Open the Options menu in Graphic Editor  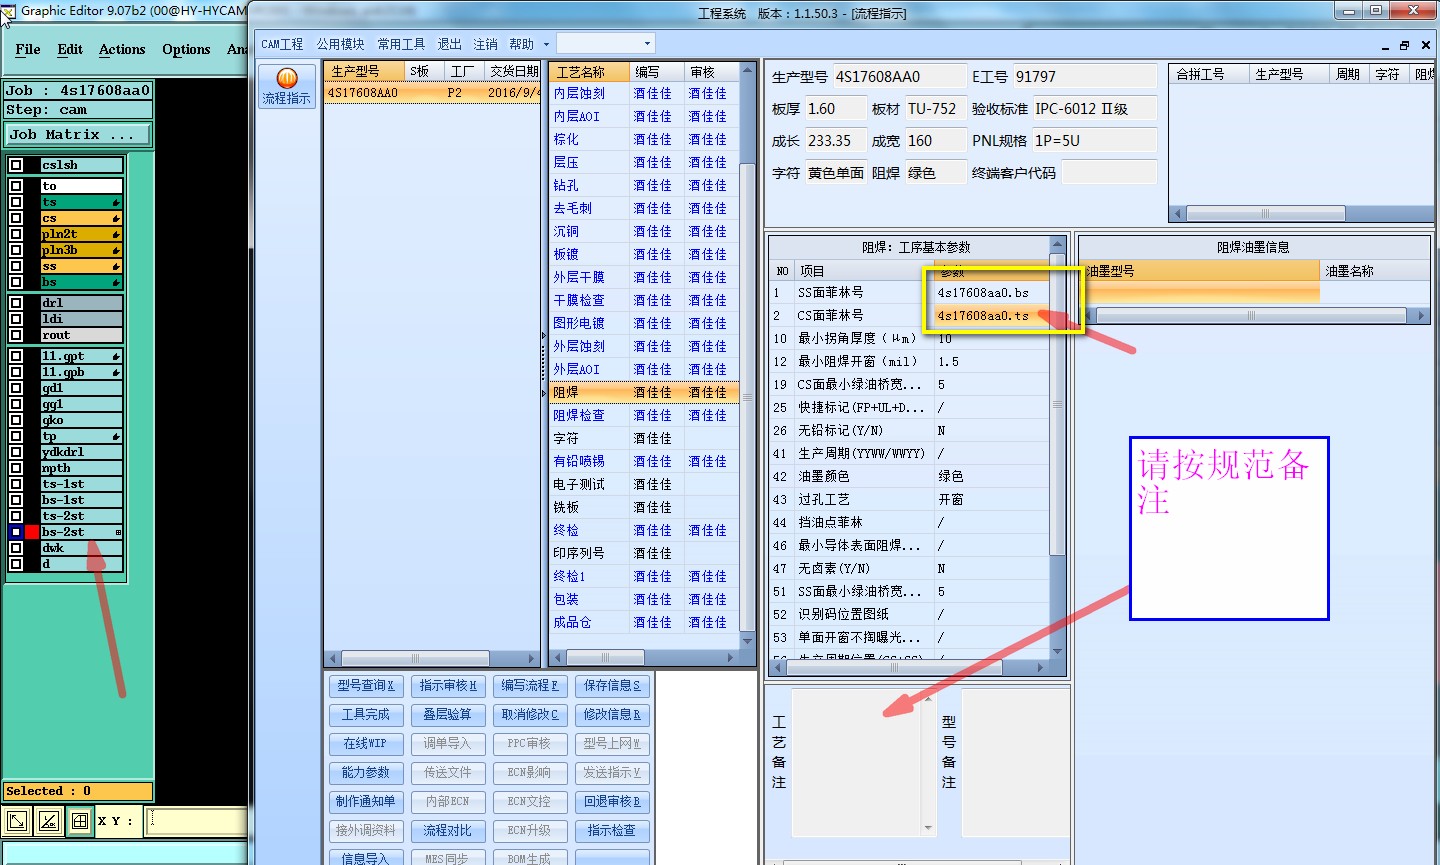tap(186, 49)
